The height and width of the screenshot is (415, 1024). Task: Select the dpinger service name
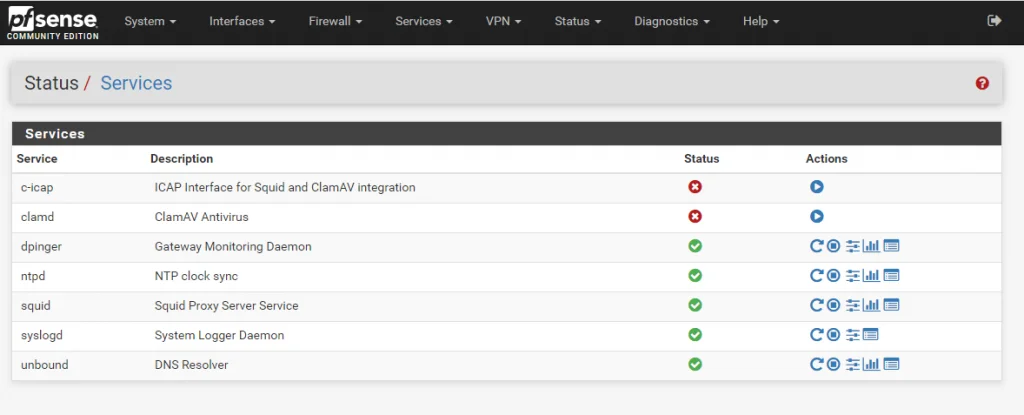(x=41, y=246)
